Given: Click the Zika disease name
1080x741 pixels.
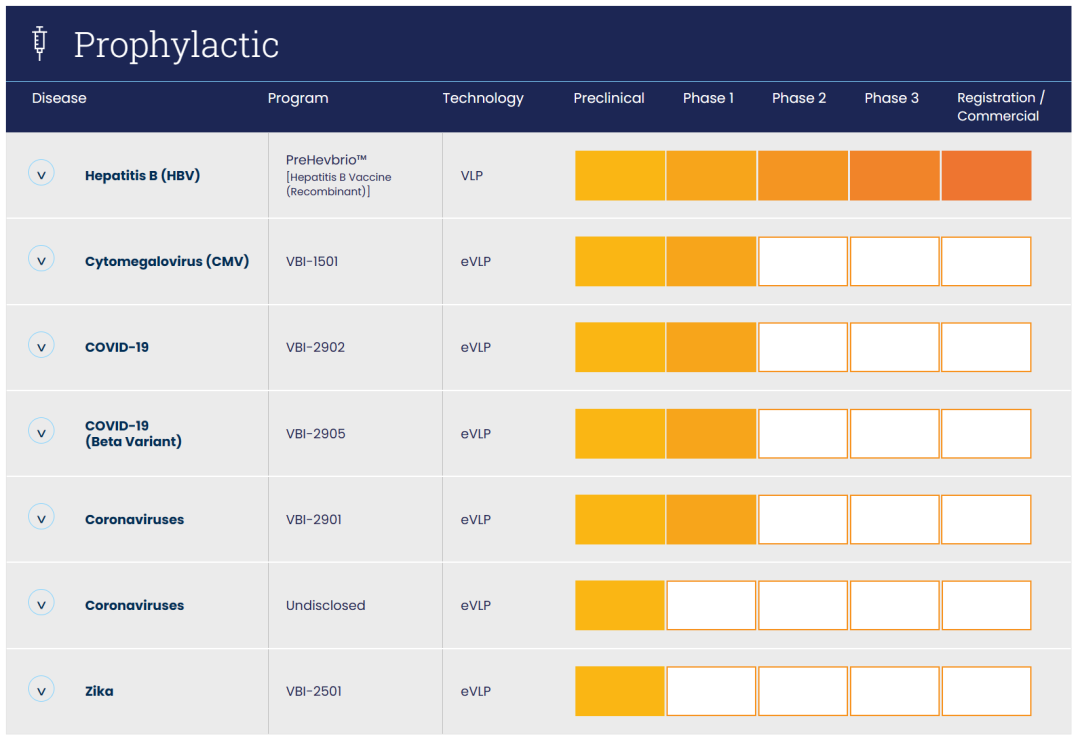Looking at the screenshot, I should point(99,691).
